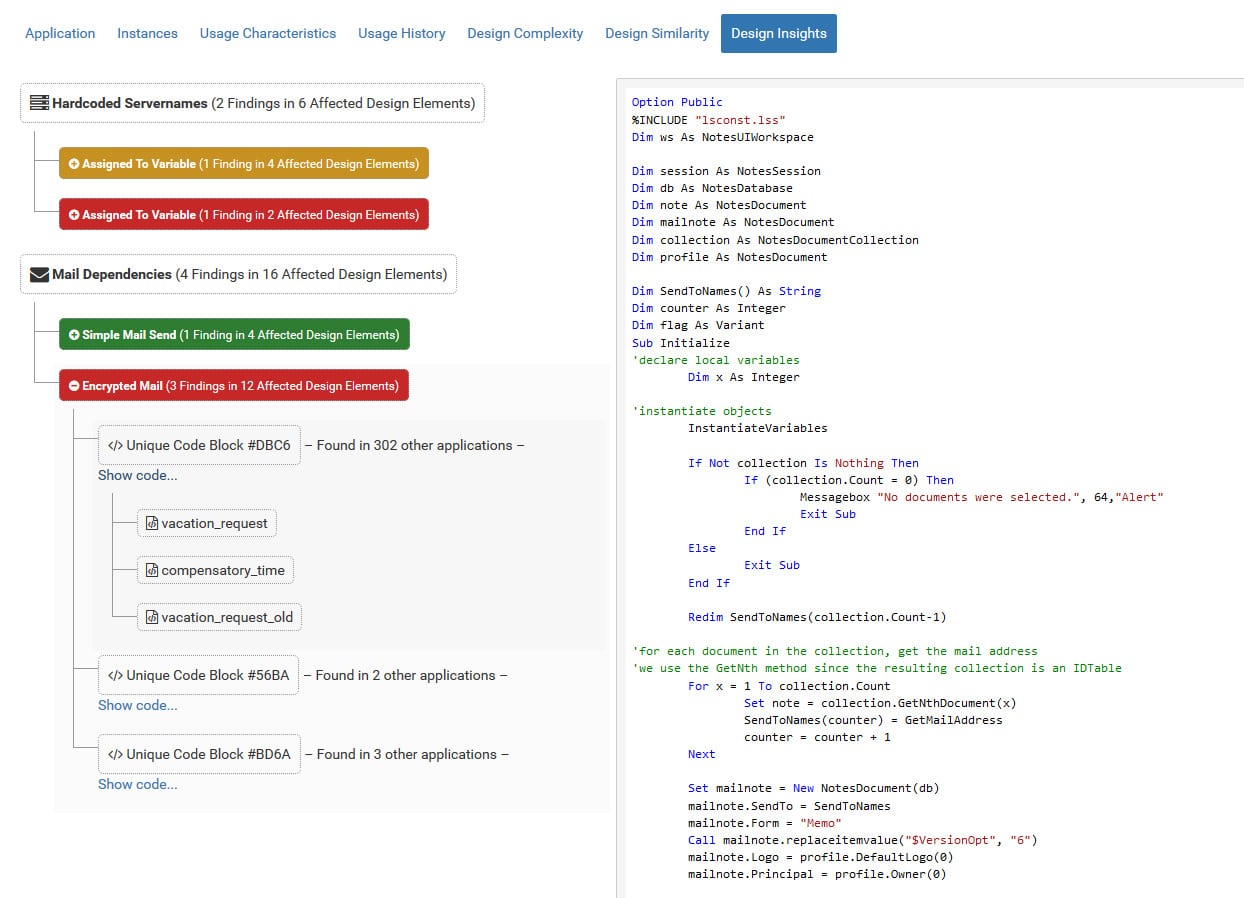Open the Usage History tab
This screenshot has width=1244, height=898.
401,33
